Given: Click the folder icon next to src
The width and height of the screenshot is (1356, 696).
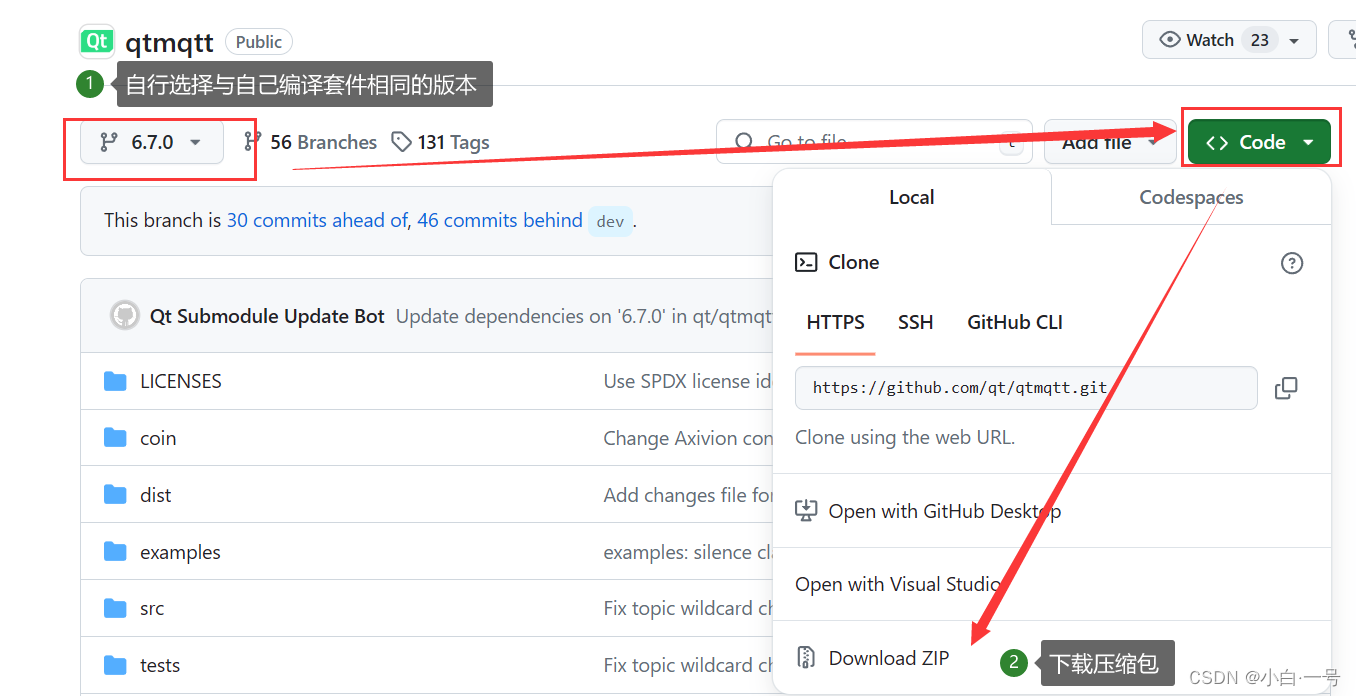Looking at the screenshot, I should [118, 608].
